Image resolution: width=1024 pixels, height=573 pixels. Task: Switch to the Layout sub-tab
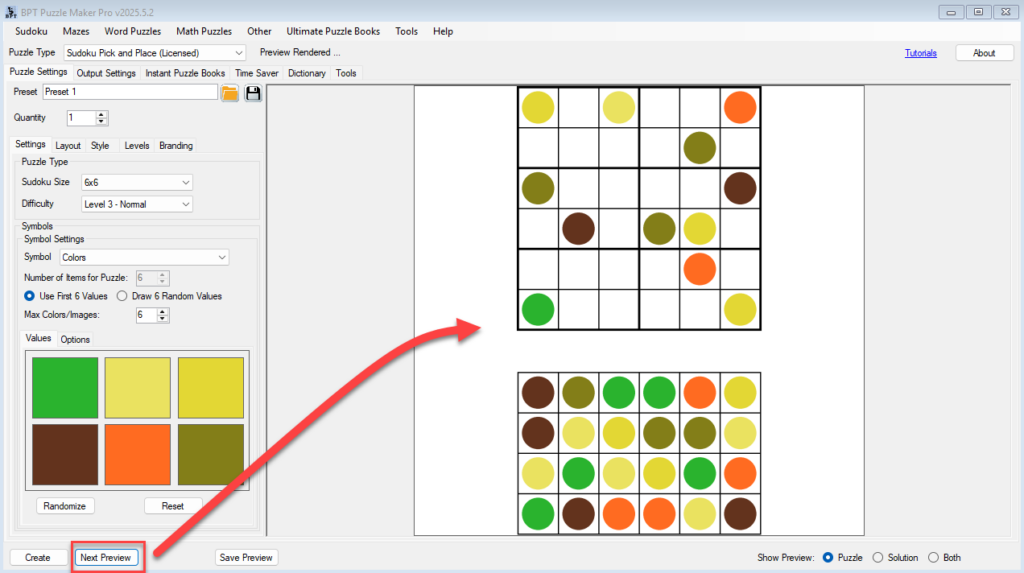(x=68, y=146)
